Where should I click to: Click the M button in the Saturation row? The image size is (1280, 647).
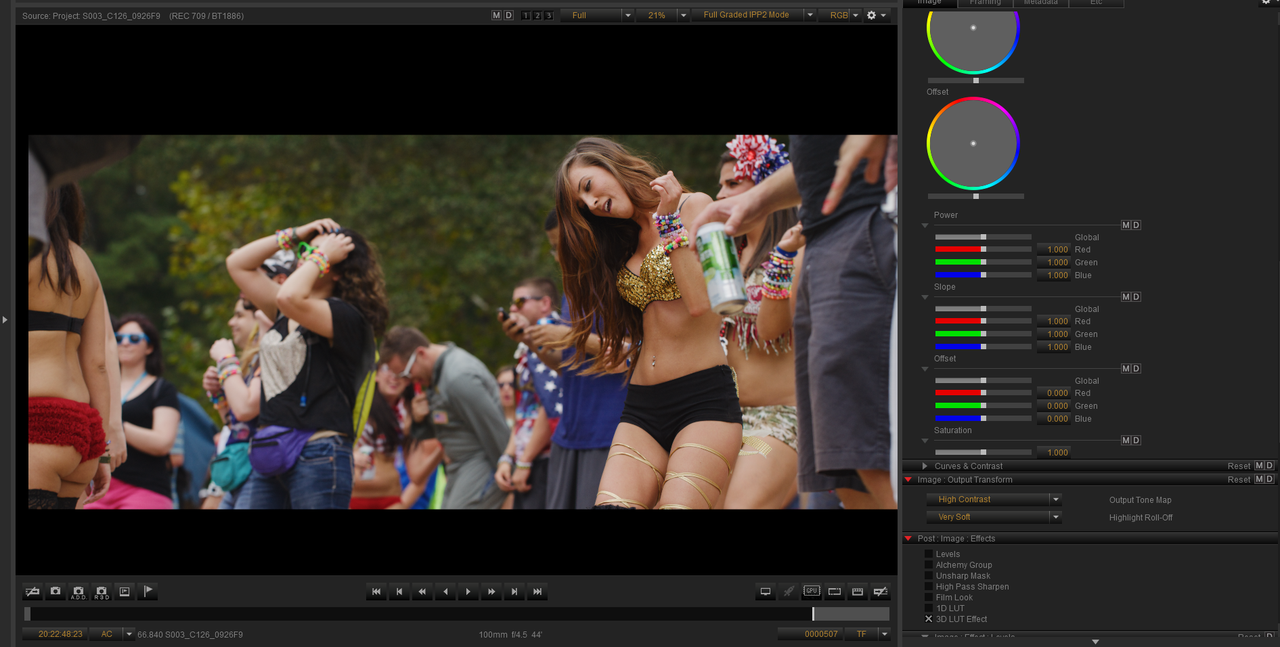[x=1126, y=441]
